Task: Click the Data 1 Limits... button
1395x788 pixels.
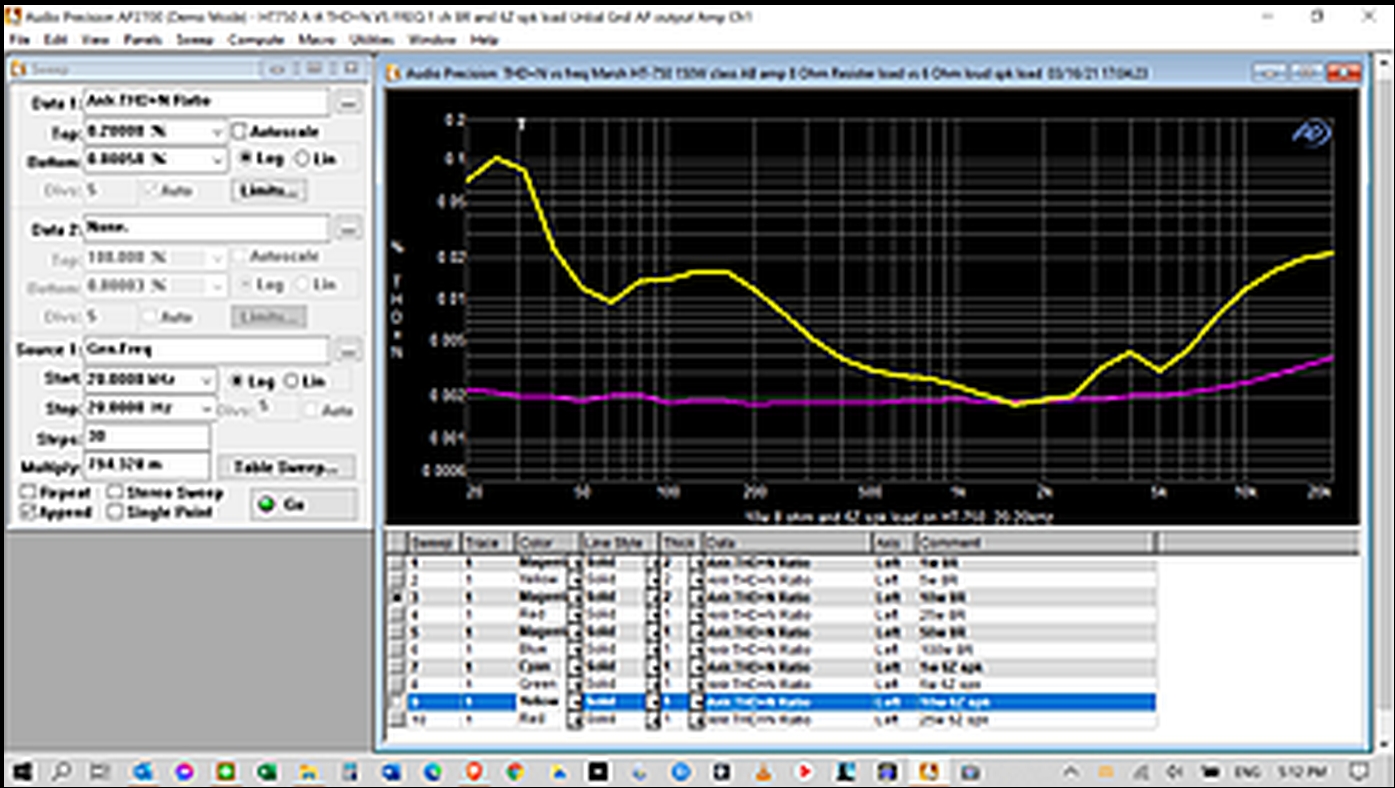Action: [269, 190]
